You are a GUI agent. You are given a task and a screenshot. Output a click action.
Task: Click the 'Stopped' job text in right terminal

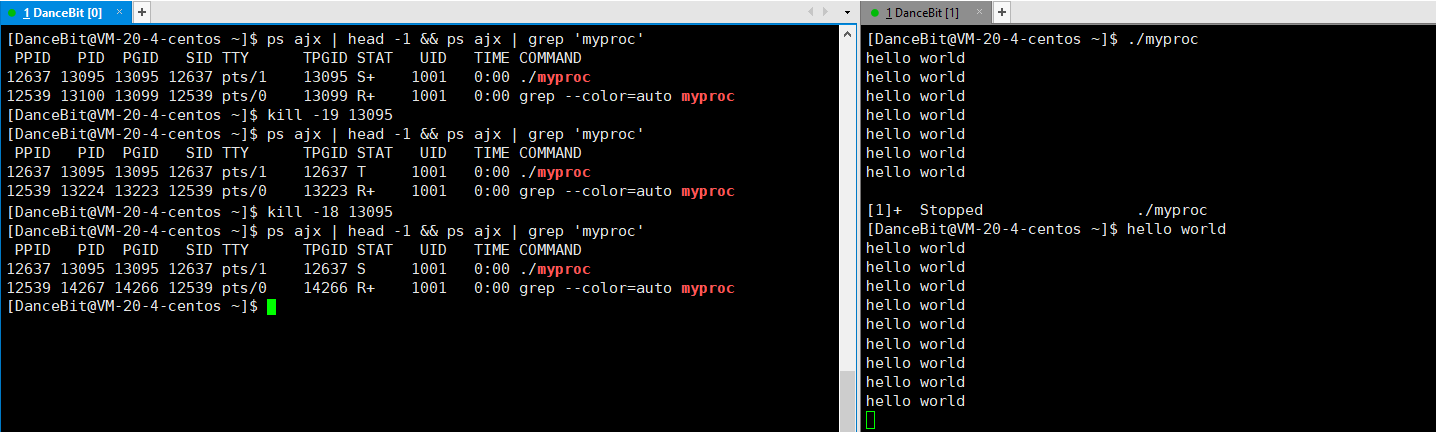tap(951, 211)
